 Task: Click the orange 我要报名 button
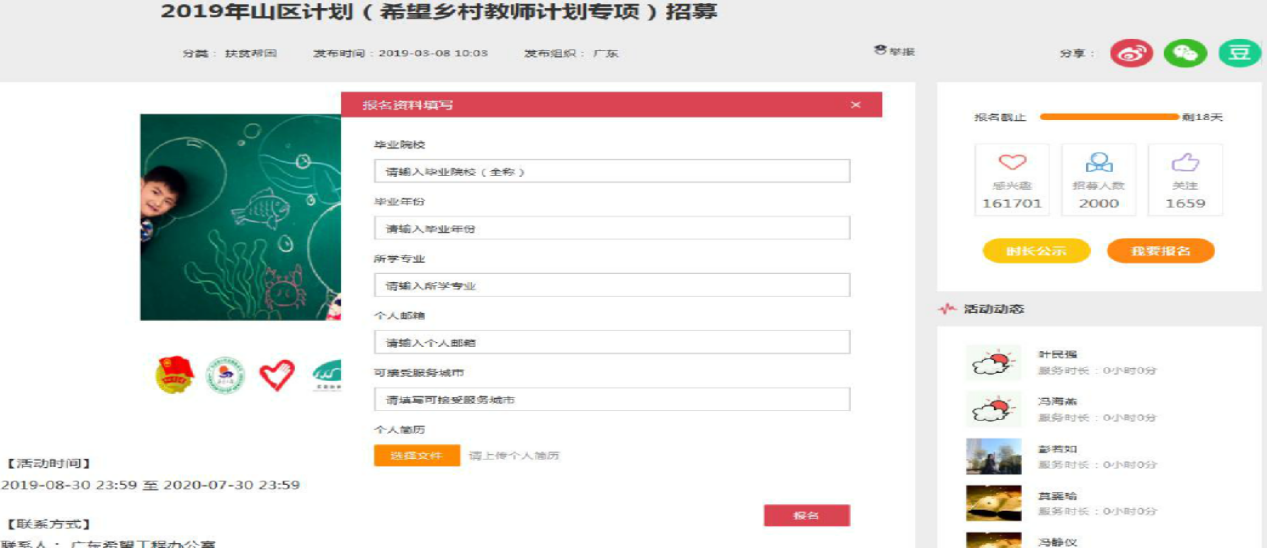coord(1160,251)
